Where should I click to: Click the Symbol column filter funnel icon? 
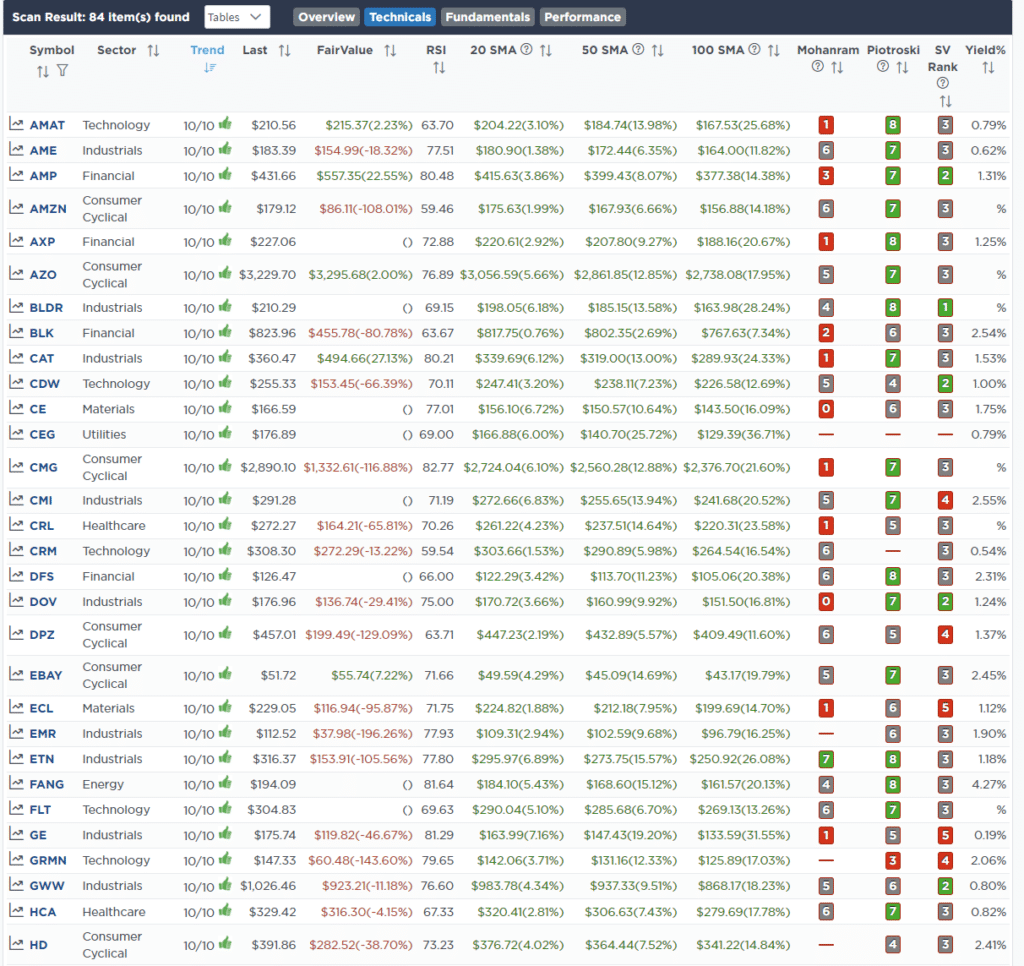tap(63, 71)
